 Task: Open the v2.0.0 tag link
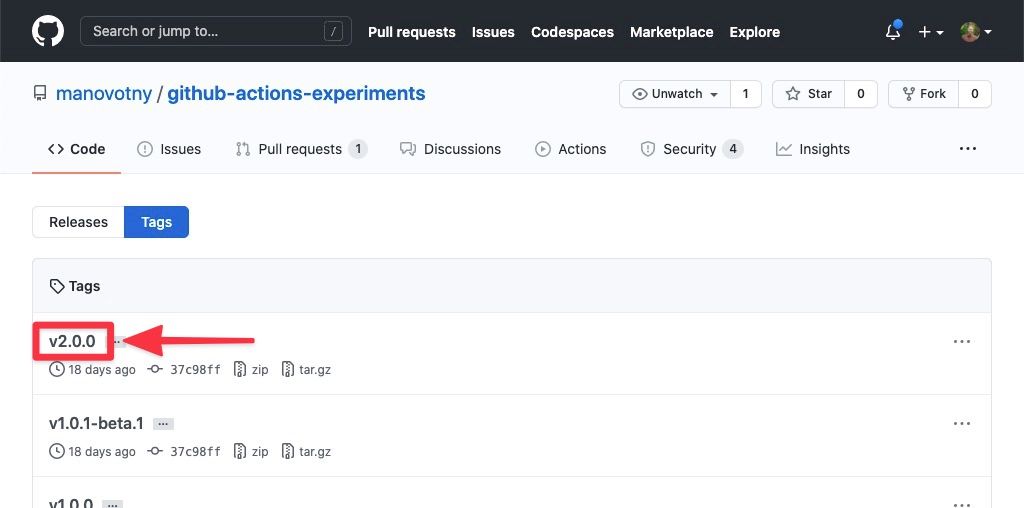pyautogui.click(x=72, y=341)
